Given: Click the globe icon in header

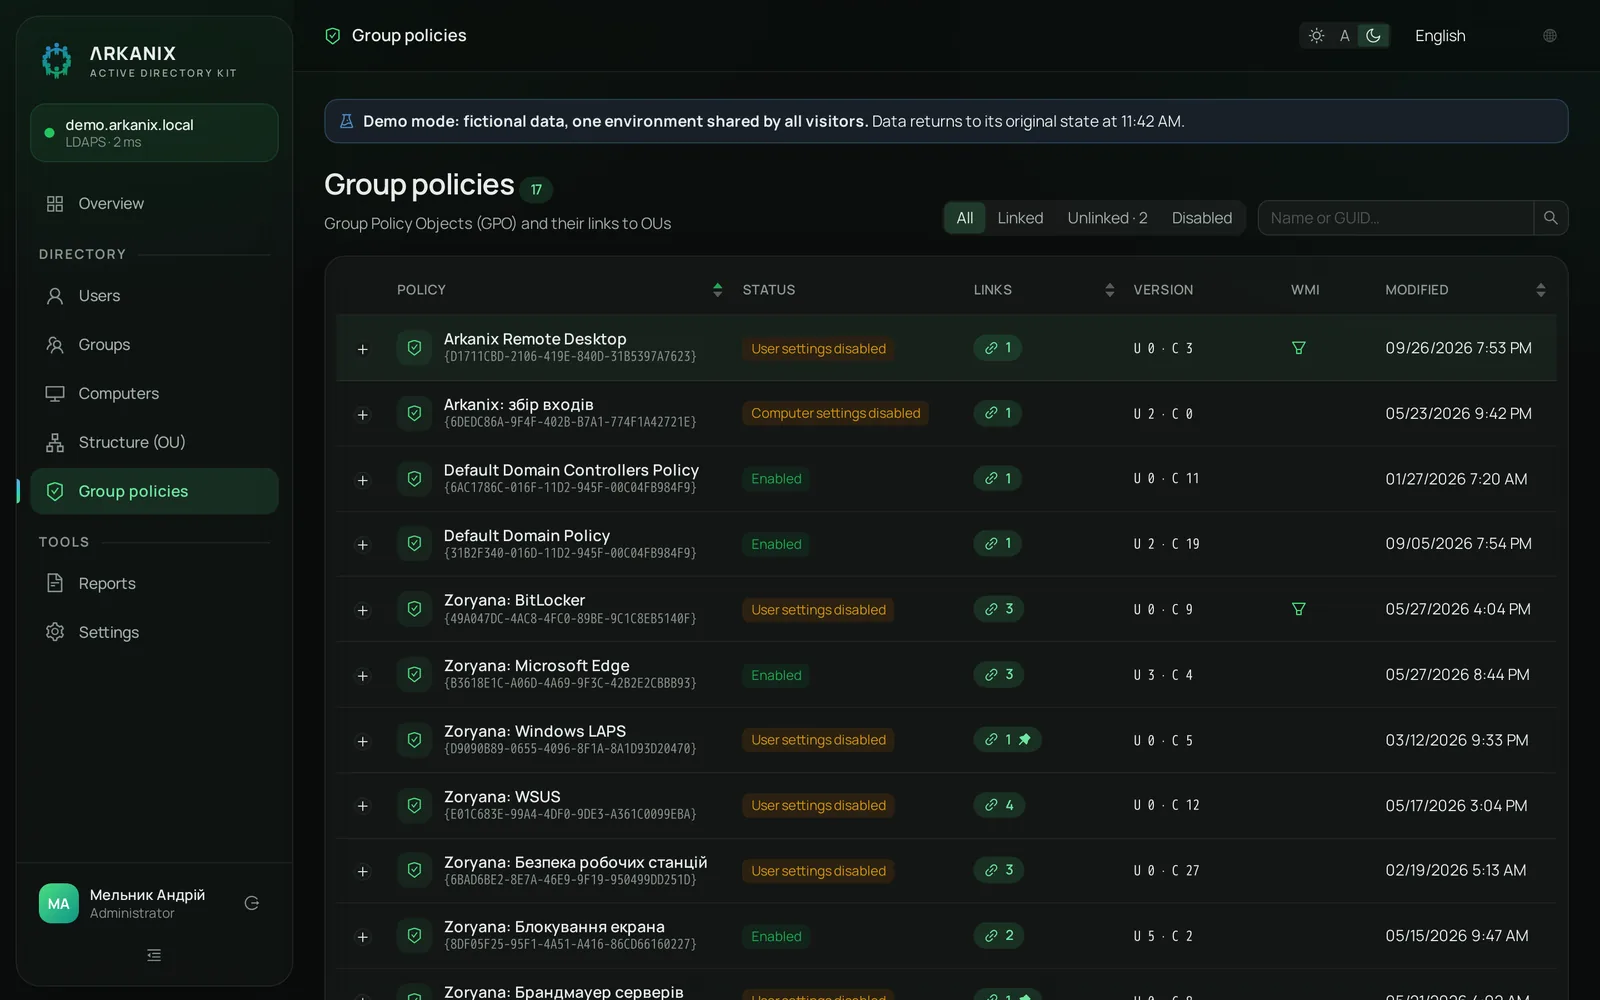Looking at the screenshot, I should point(1550,36).
